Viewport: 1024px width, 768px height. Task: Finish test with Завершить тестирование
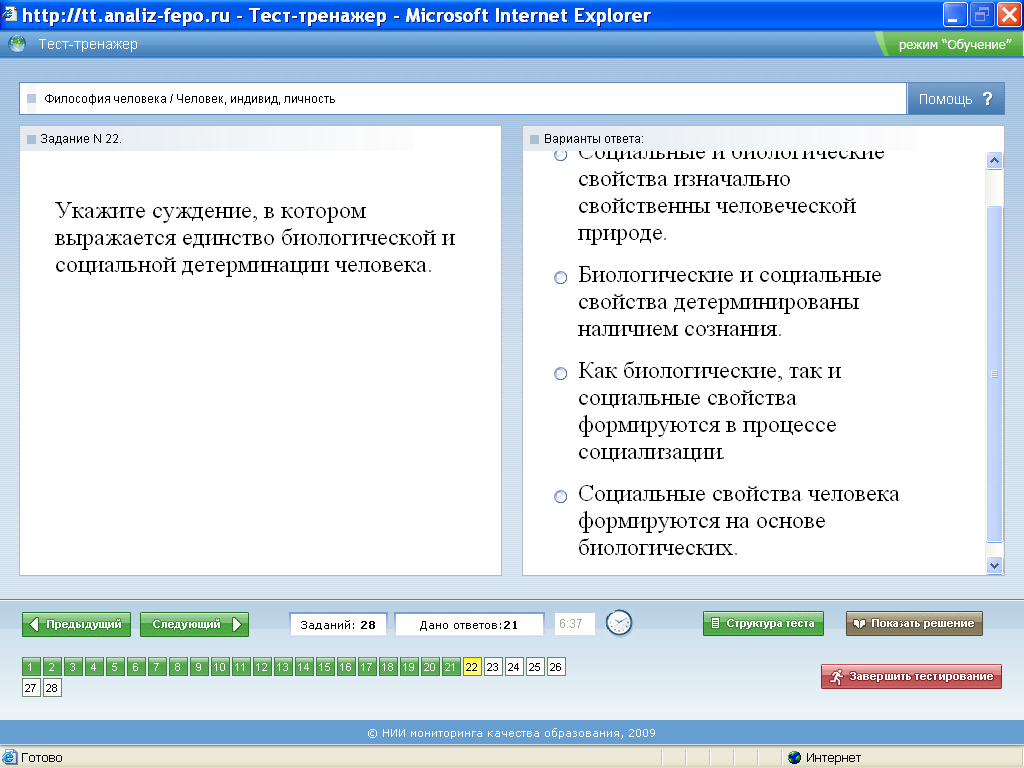(x=911, y=677)
